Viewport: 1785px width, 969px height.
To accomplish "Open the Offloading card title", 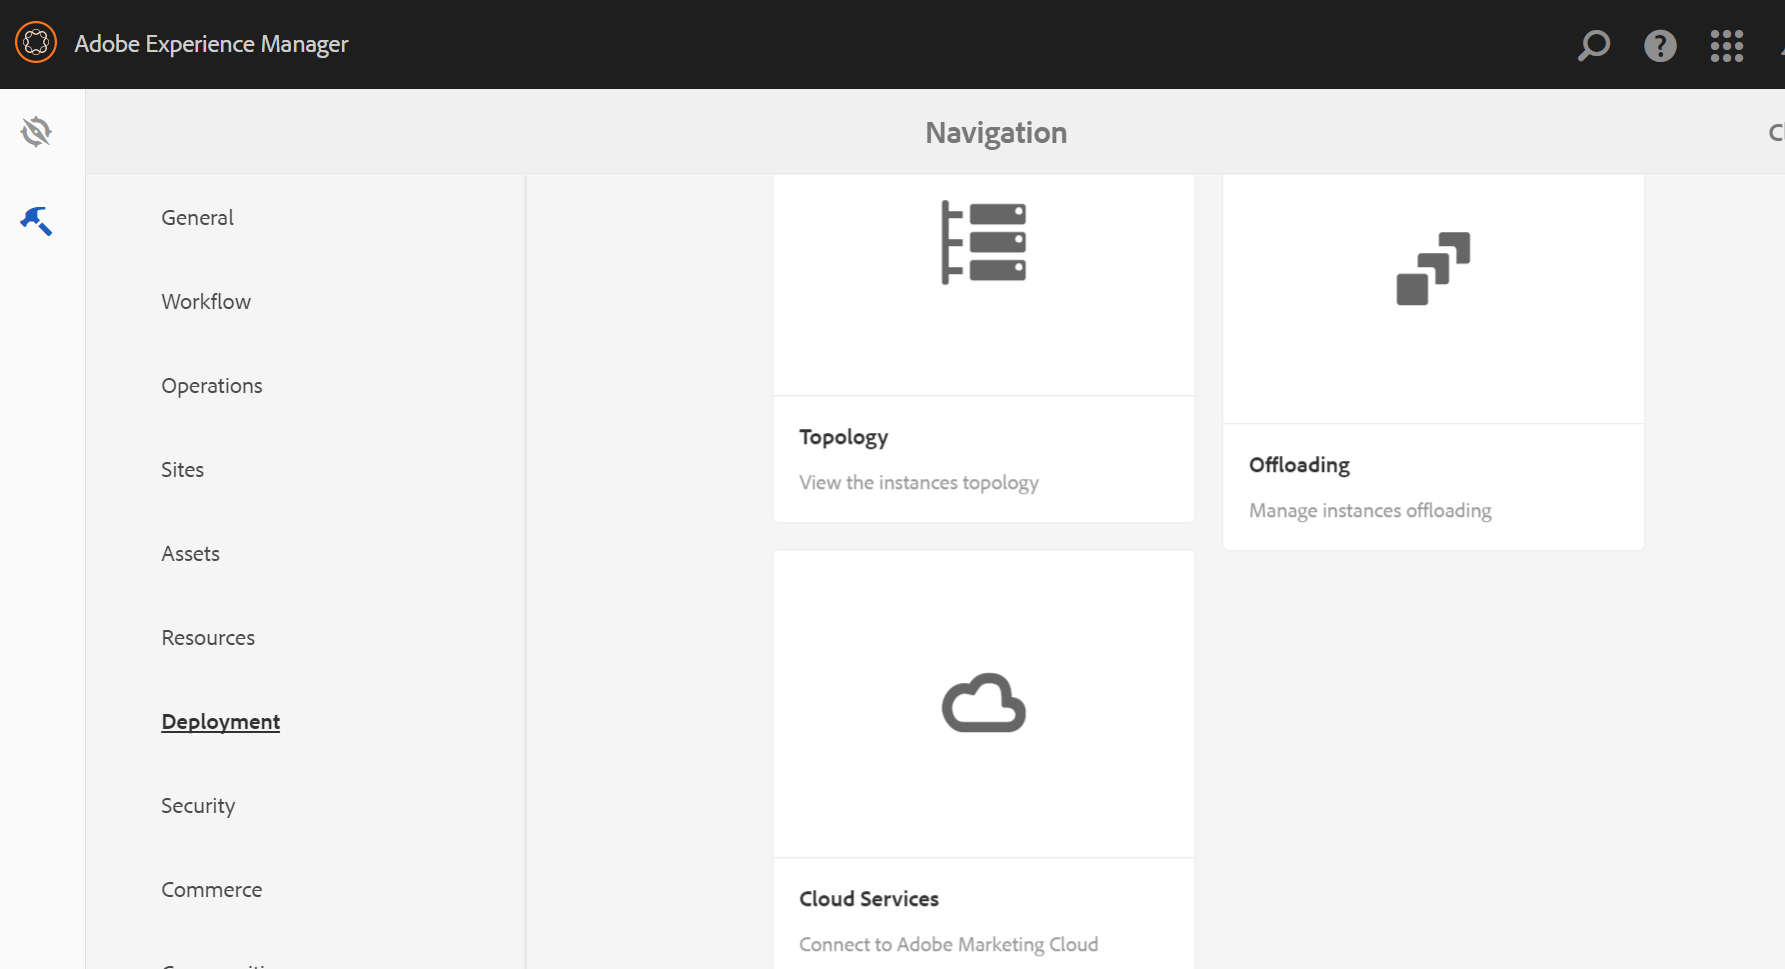I will coord(1299,465).
